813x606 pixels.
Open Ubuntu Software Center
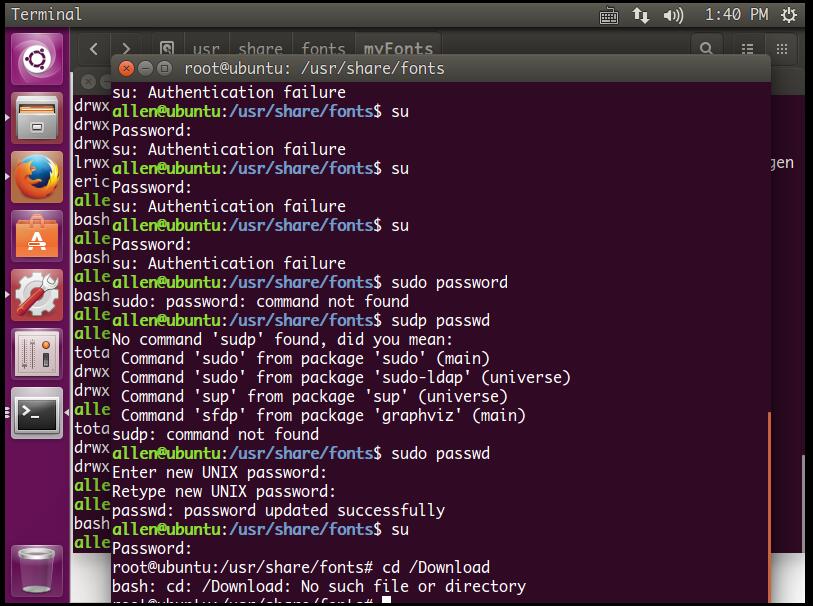(x=37, y=237)
